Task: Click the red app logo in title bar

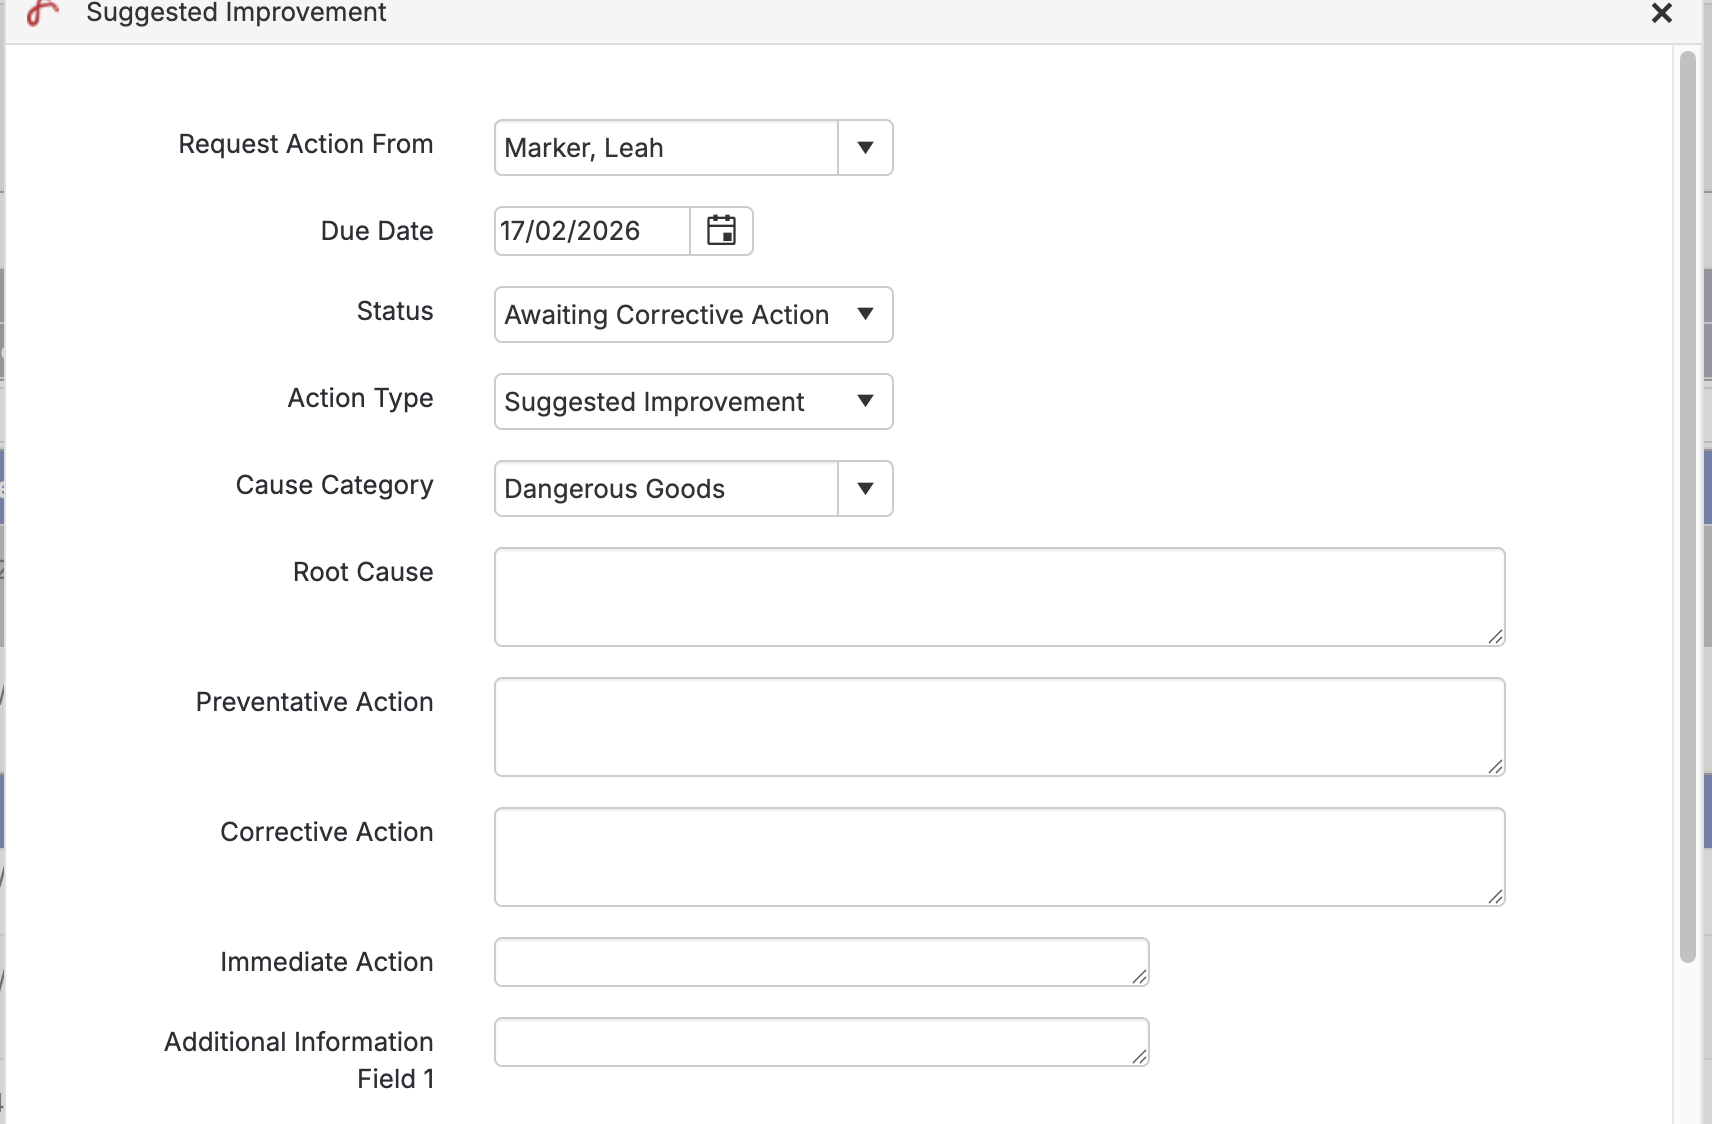Action: [42, 13]
